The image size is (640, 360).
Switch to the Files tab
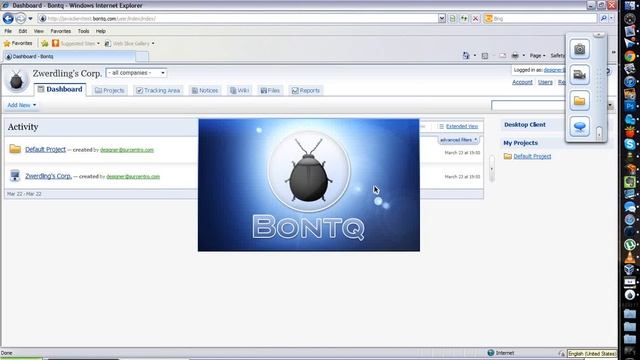click(x=270, y=91)
